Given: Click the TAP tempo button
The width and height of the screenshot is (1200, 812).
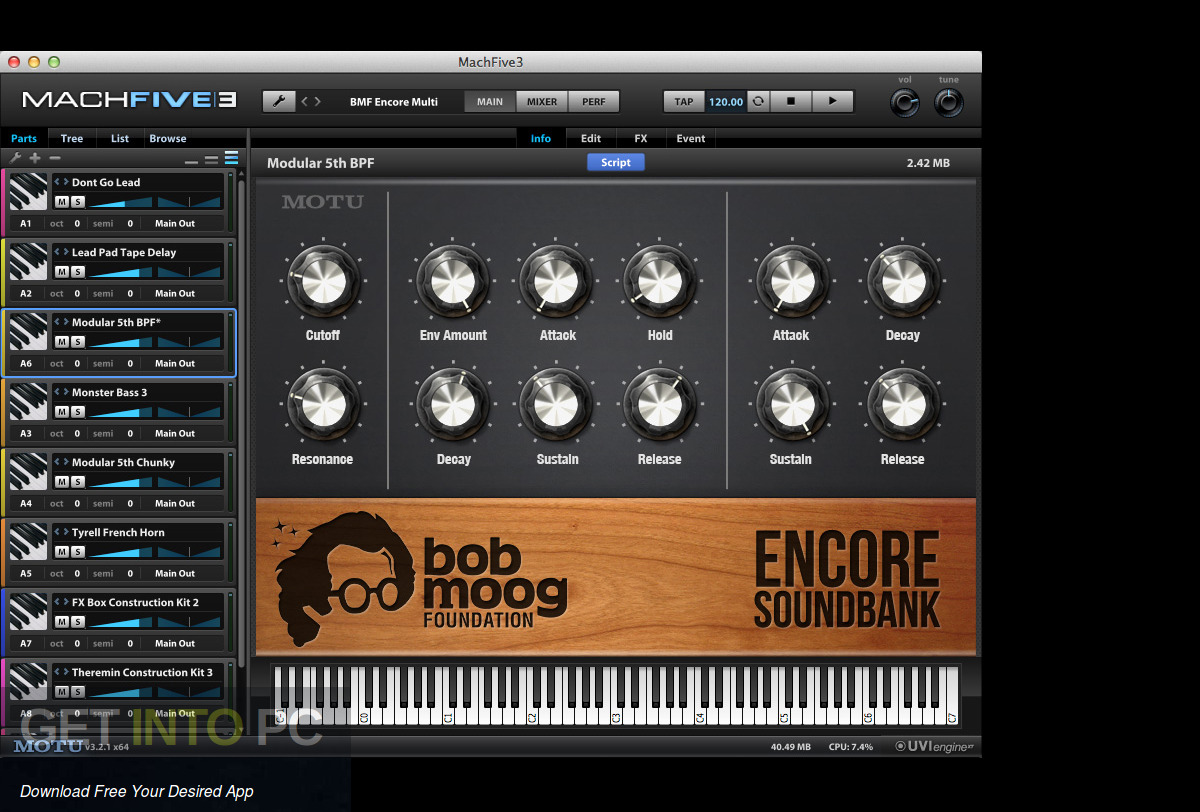Looking at the screenshot, I should coord(684,101).
